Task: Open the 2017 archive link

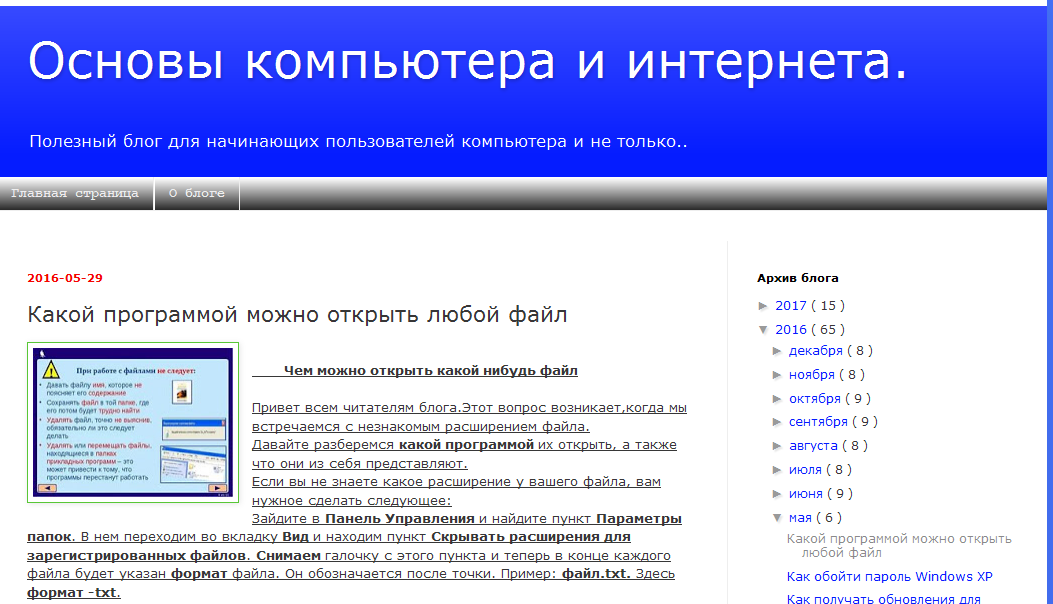Action: pos(790,306)
